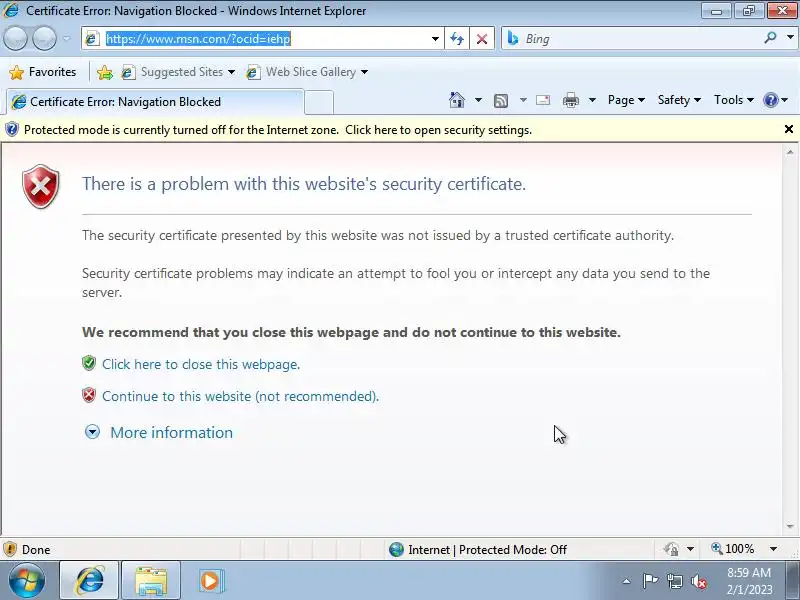This screenshot has height=600, width=800.
Task: Select the Certificate Error: Navigation Blocked tab
Action: pyautogui.click(x=155, y=102)
